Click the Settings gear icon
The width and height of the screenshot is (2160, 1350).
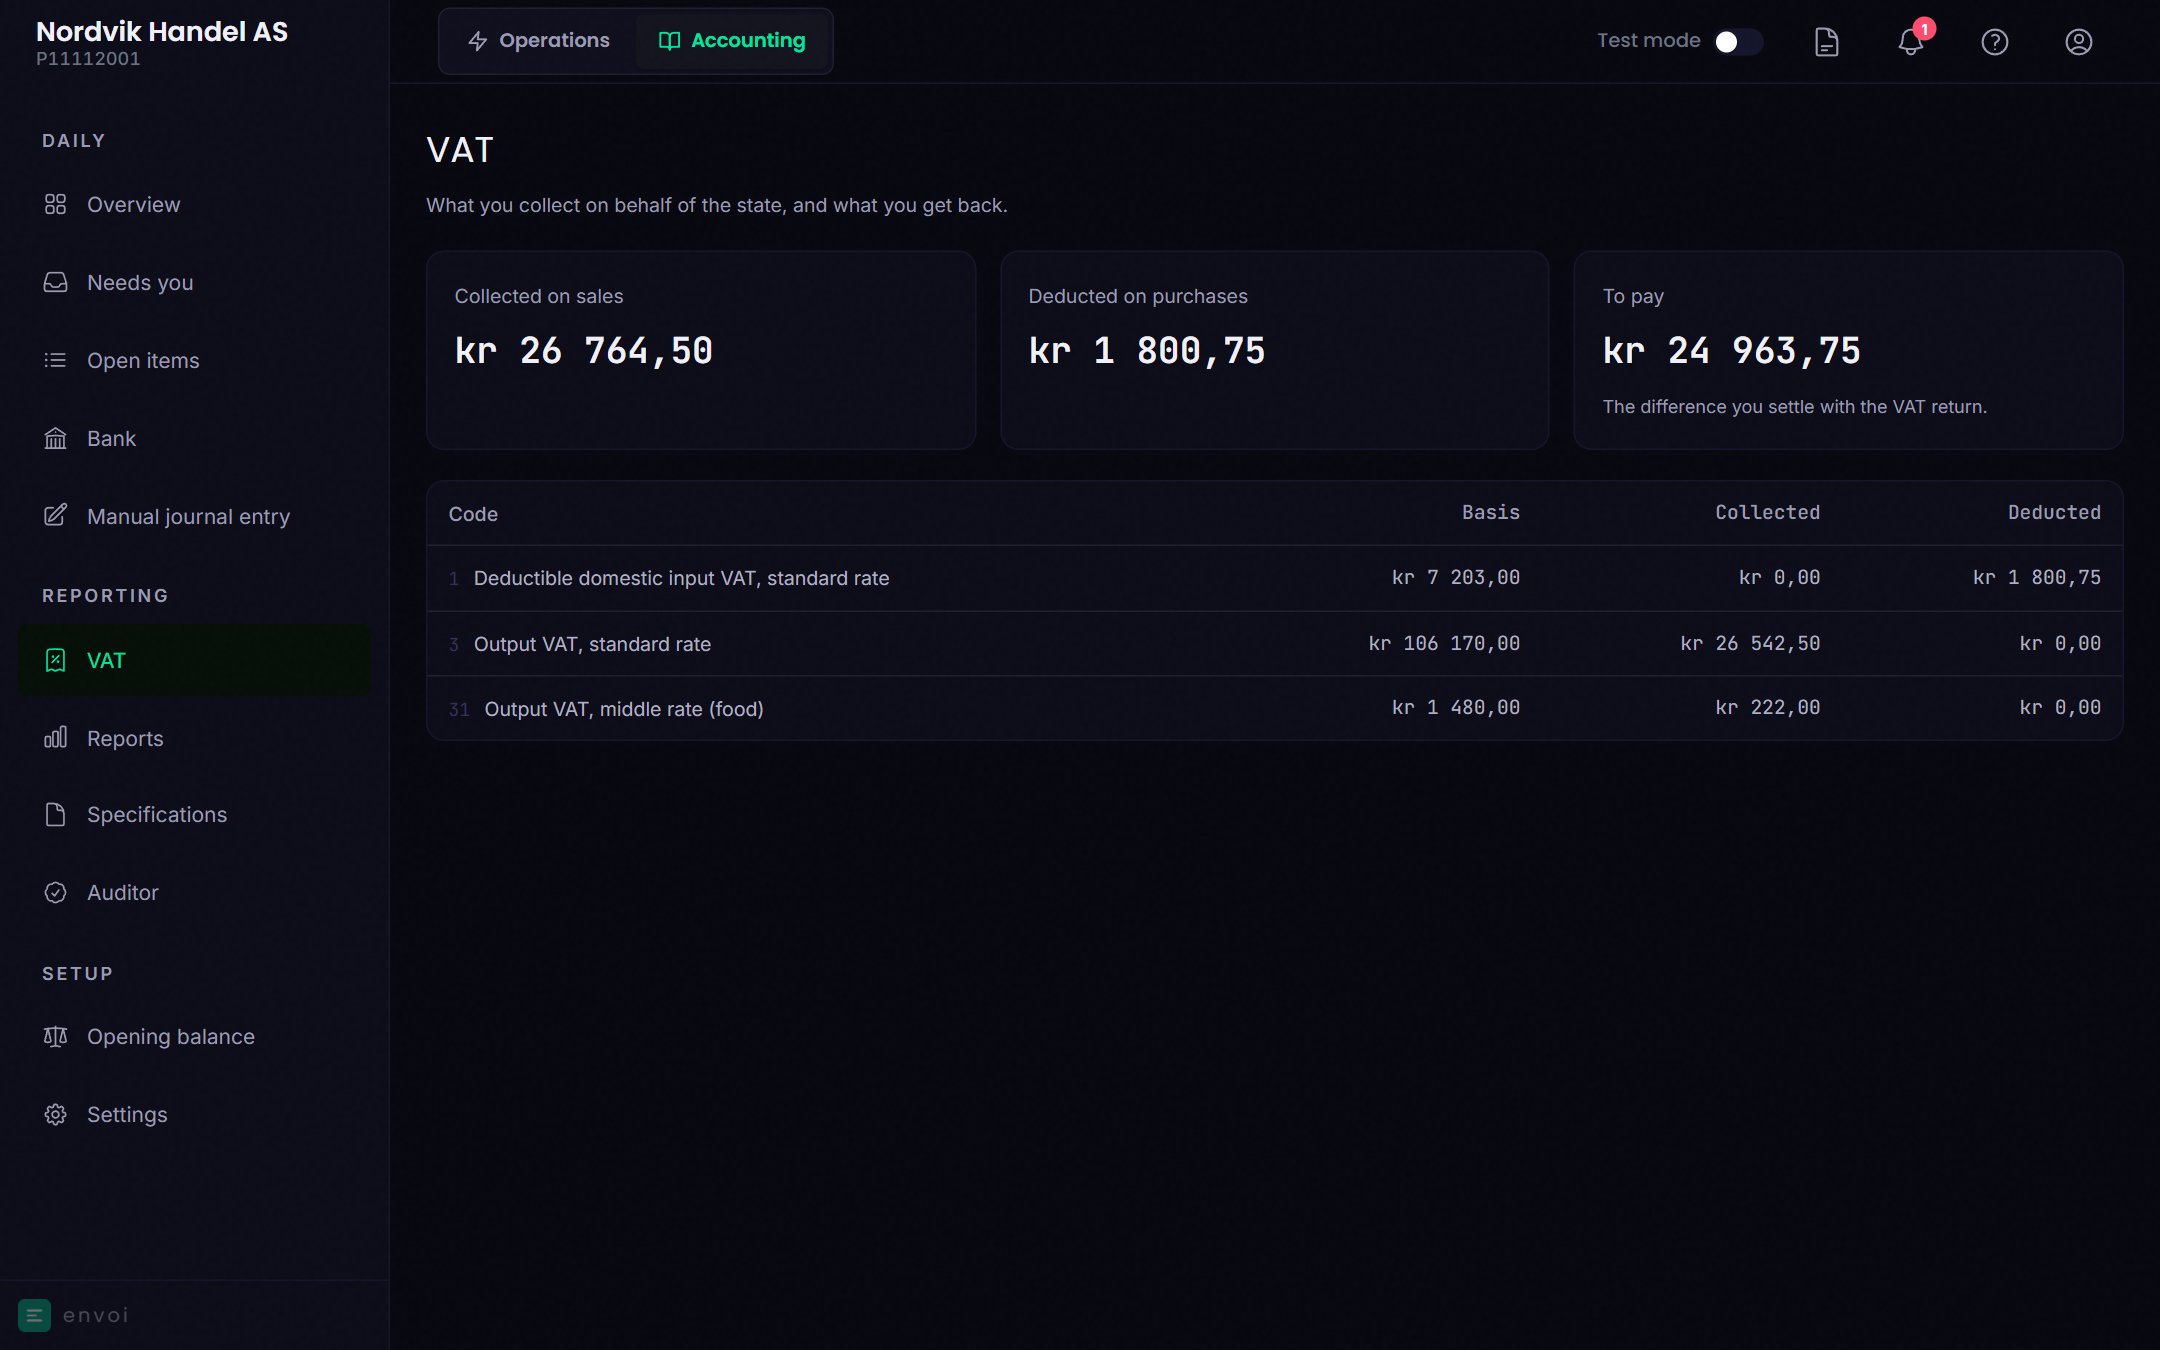coord(55,1114)
